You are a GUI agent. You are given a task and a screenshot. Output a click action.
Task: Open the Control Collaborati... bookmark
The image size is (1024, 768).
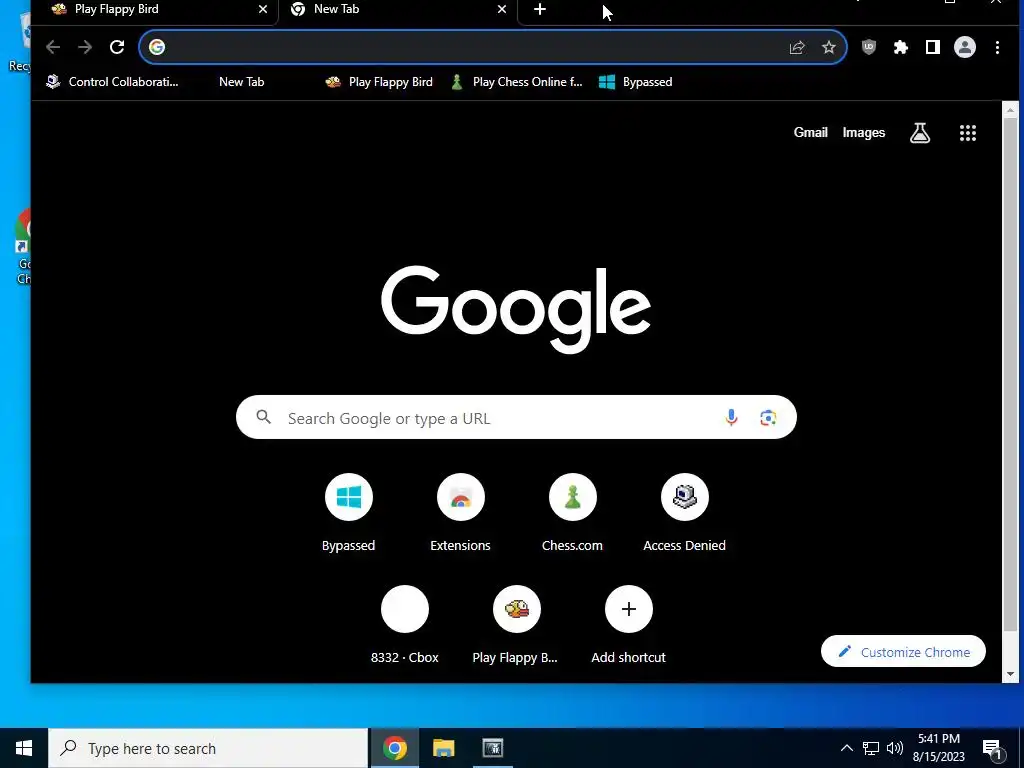(112, 82)
